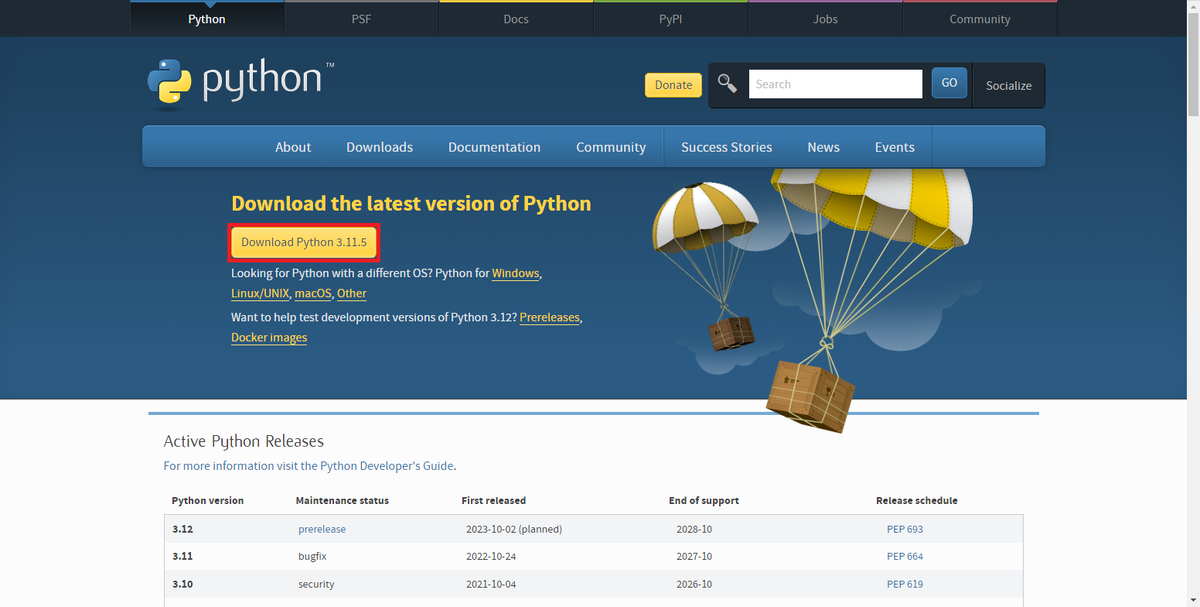Open the PEP 693 link

click(905, 529)
